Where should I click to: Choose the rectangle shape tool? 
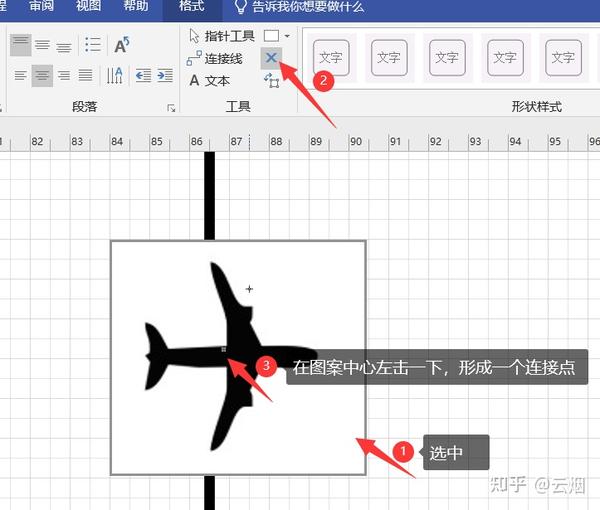pyautogui.click(x=271, y=36)
